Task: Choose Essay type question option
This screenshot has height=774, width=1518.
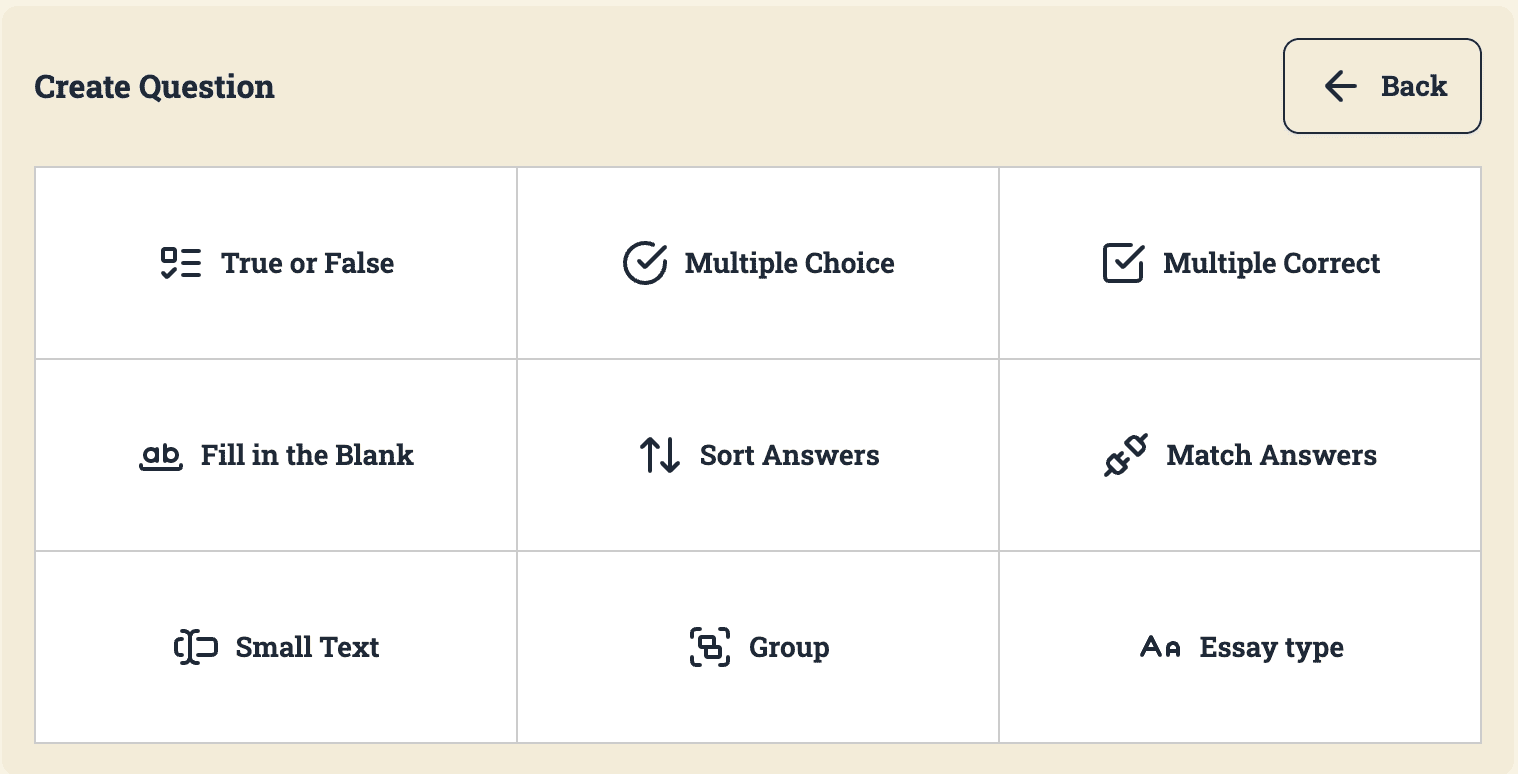Action: point(1240,647)
